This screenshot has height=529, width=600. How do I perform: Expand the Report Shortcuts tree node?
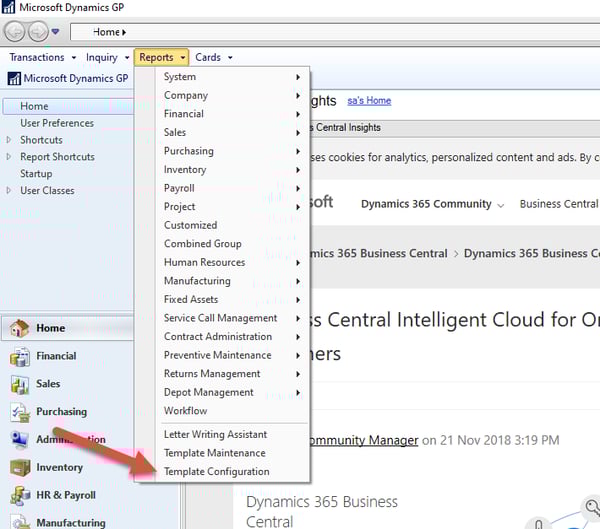tap(8, 157)
